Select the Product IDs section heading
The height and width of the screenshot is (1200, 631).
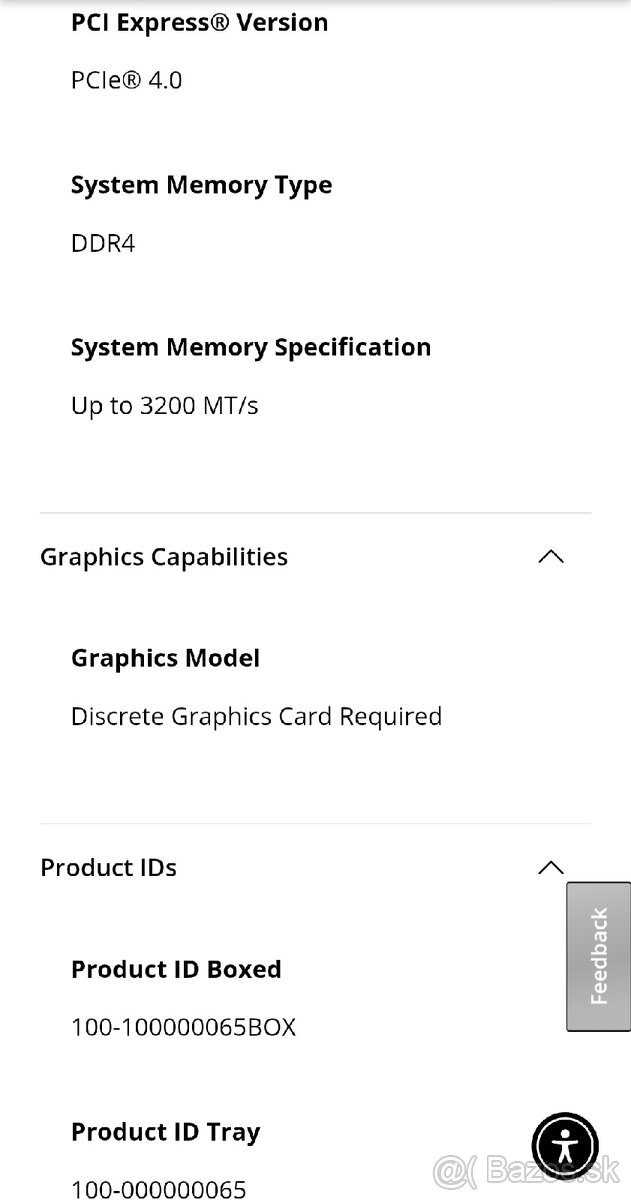pyautogui.click(x=108, y=868)
